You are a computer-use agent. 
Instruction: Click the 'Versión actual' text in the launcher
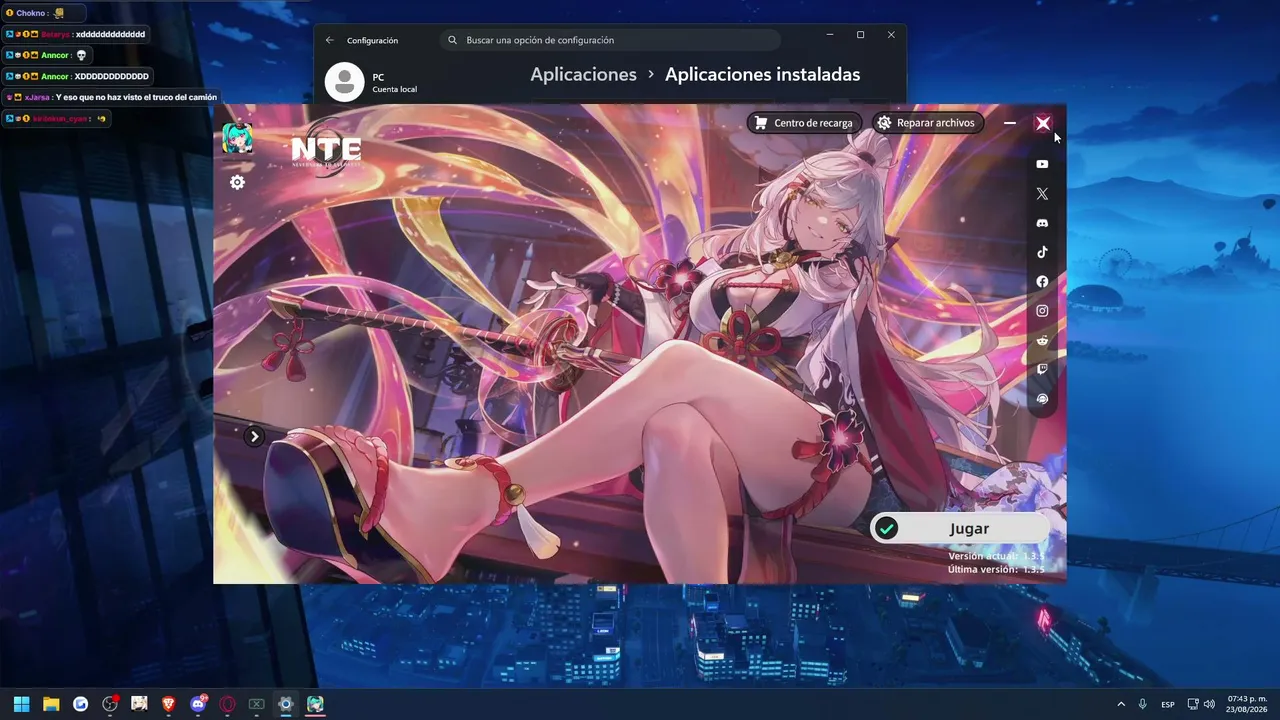pos(996,556)
